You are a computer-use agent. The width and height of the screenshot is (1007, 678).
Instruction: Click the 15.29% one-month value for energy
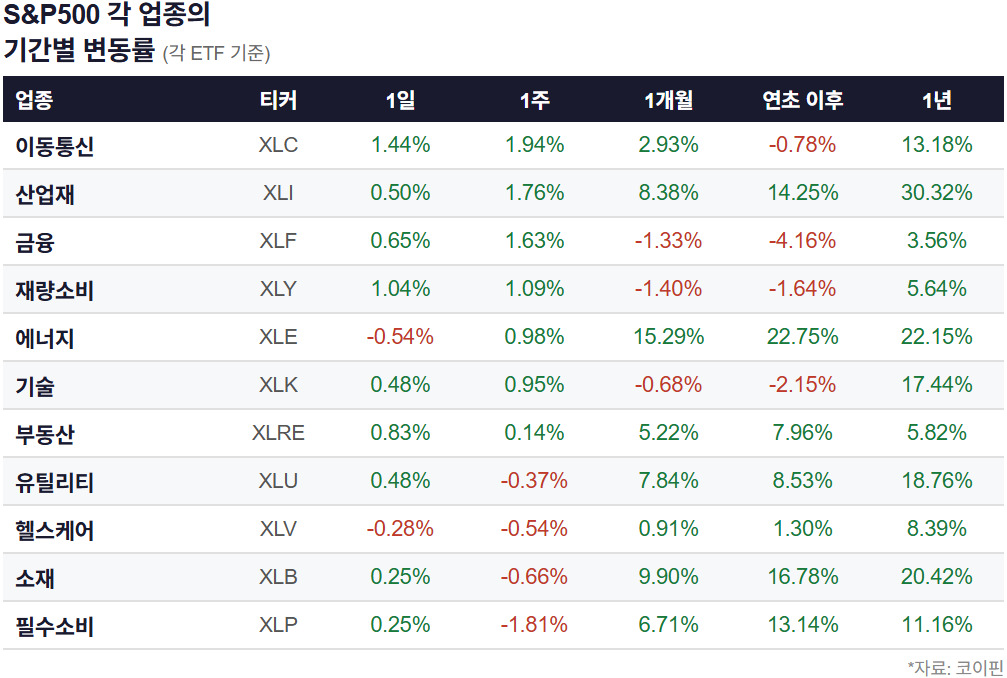(x=668, y=337)
